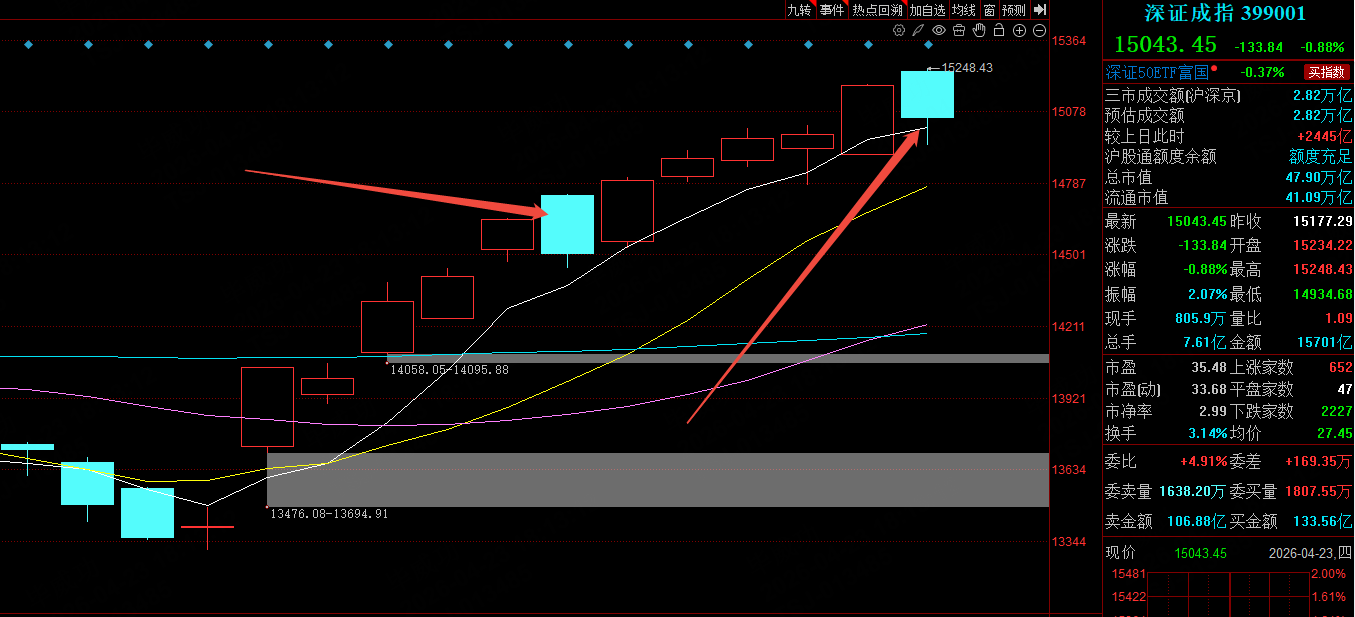Click the 额度充足 quota status
Image resolution: width=1355 pixels, height=617 pixels.
click(1320, 156)
